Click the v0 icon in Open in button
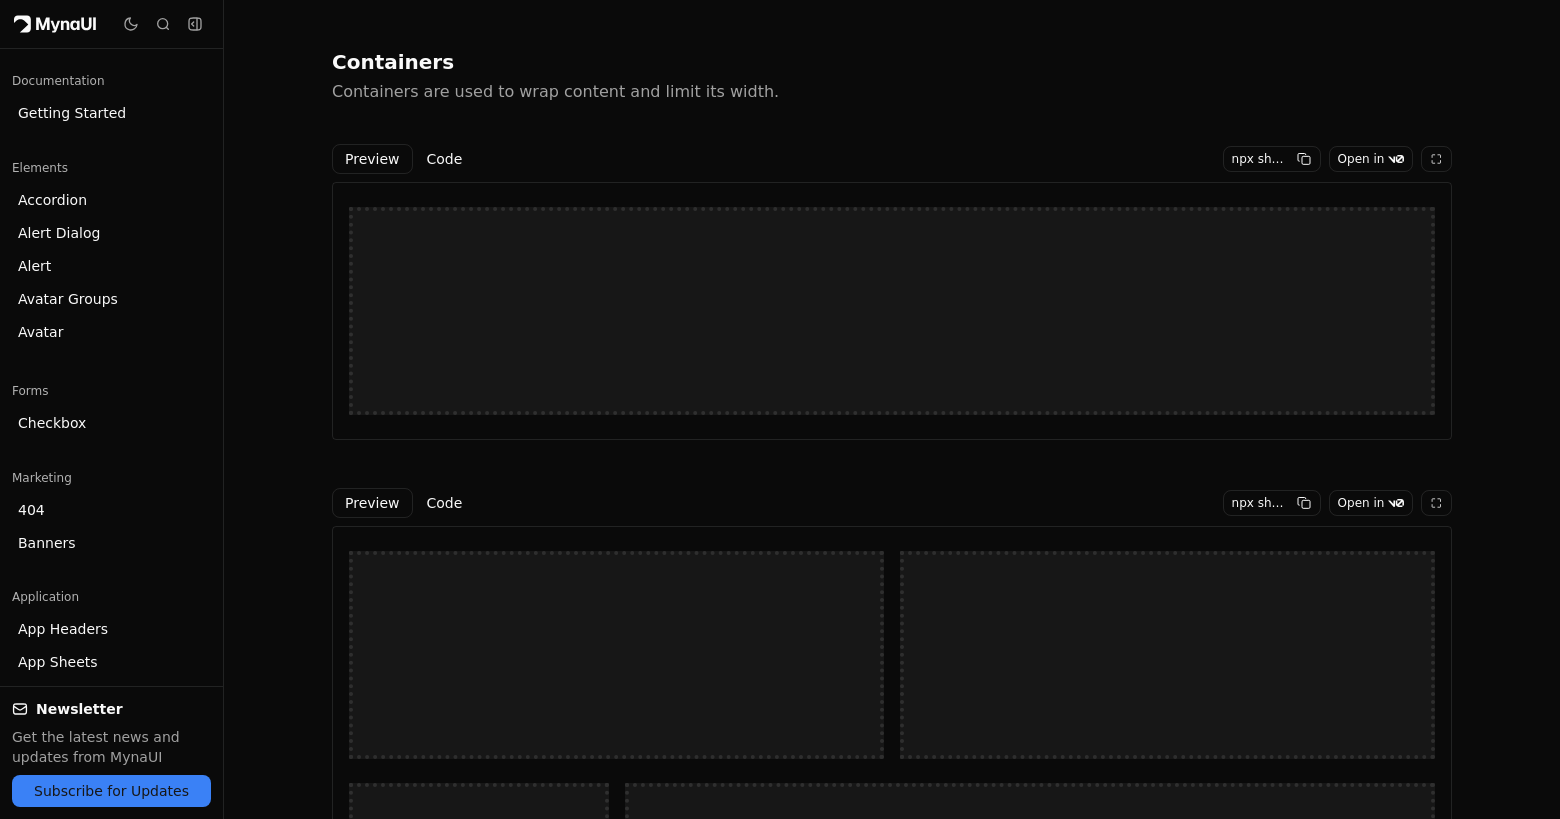The height and width of the screenshot is (819, 1560). click(1396, 158)
